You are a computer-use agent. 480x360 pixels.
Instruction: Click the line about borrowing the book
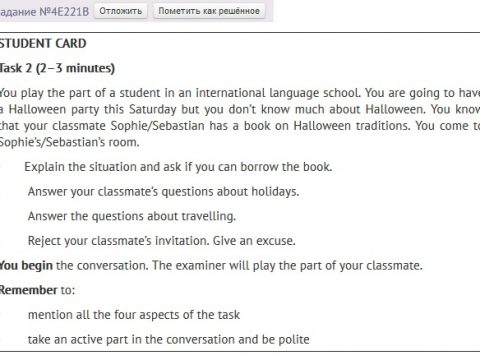tap(178, 167)
